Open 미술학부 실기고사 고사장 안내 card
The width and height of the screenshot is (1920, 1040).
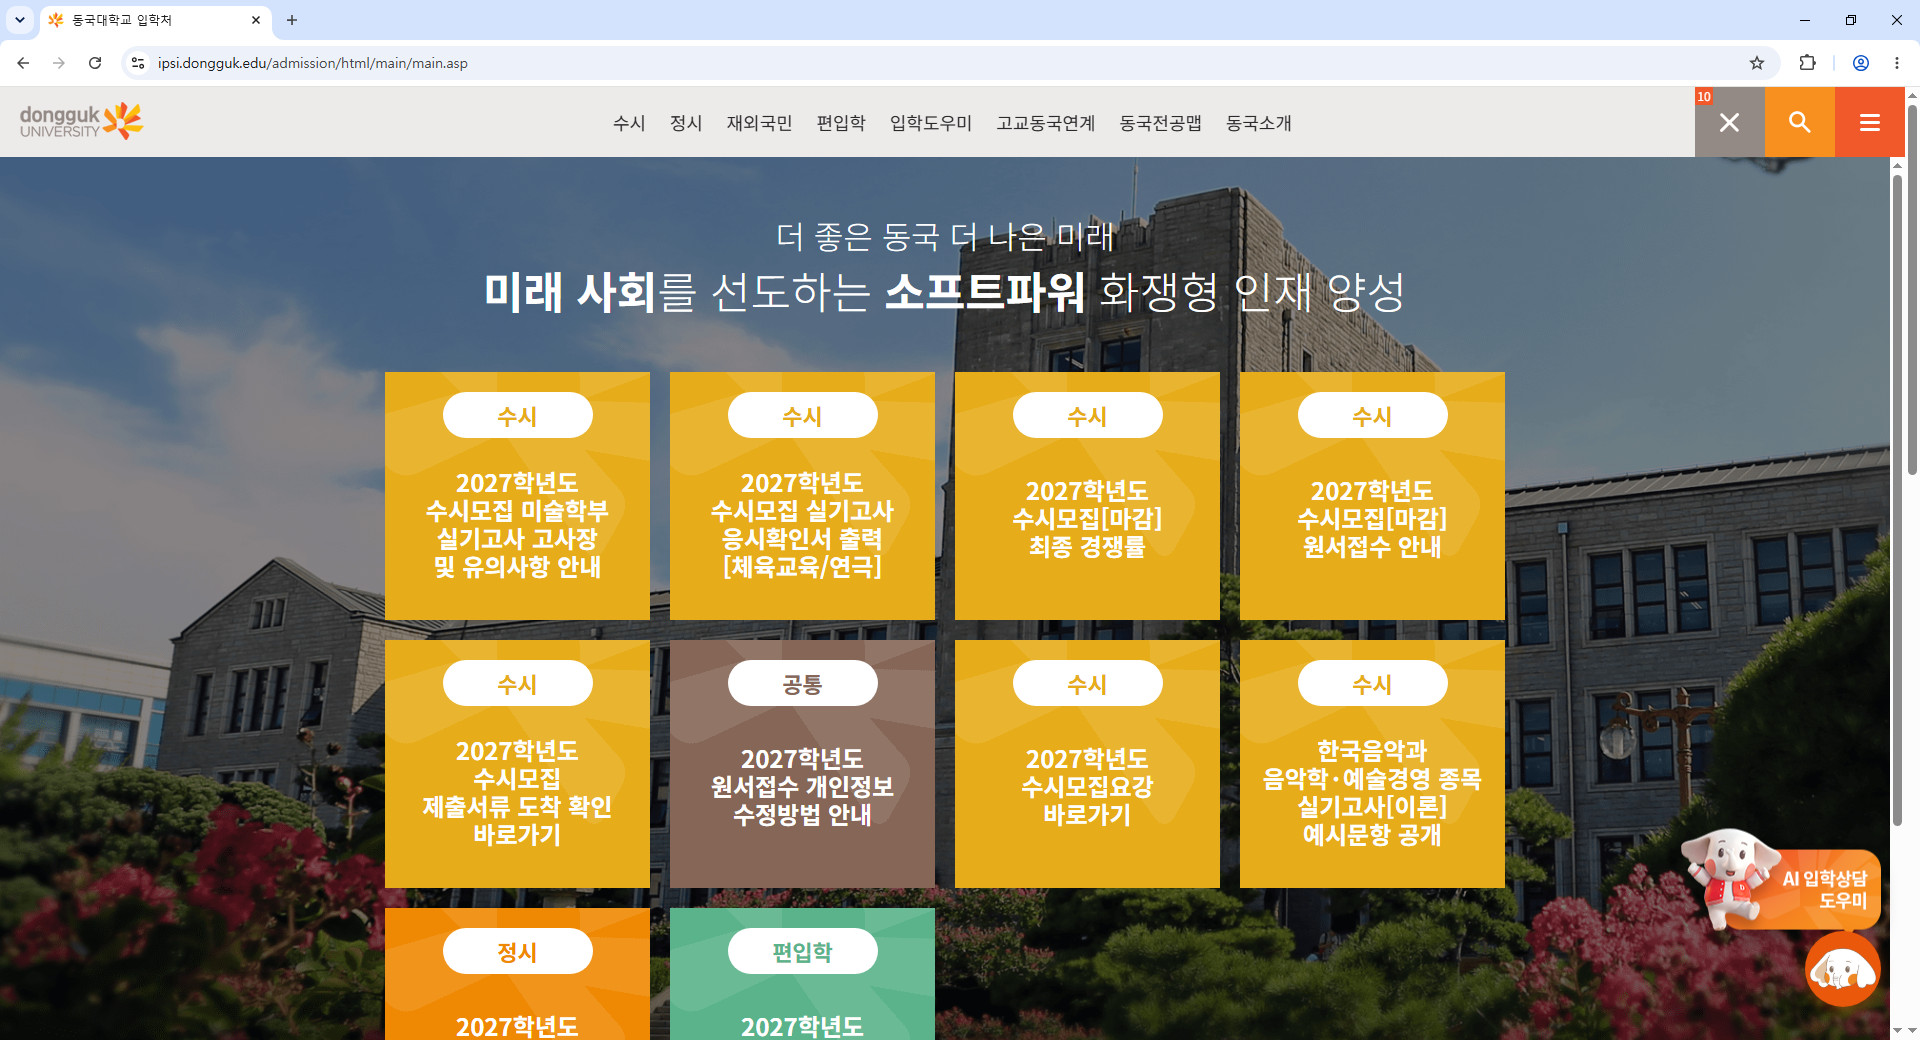(517, 496)
